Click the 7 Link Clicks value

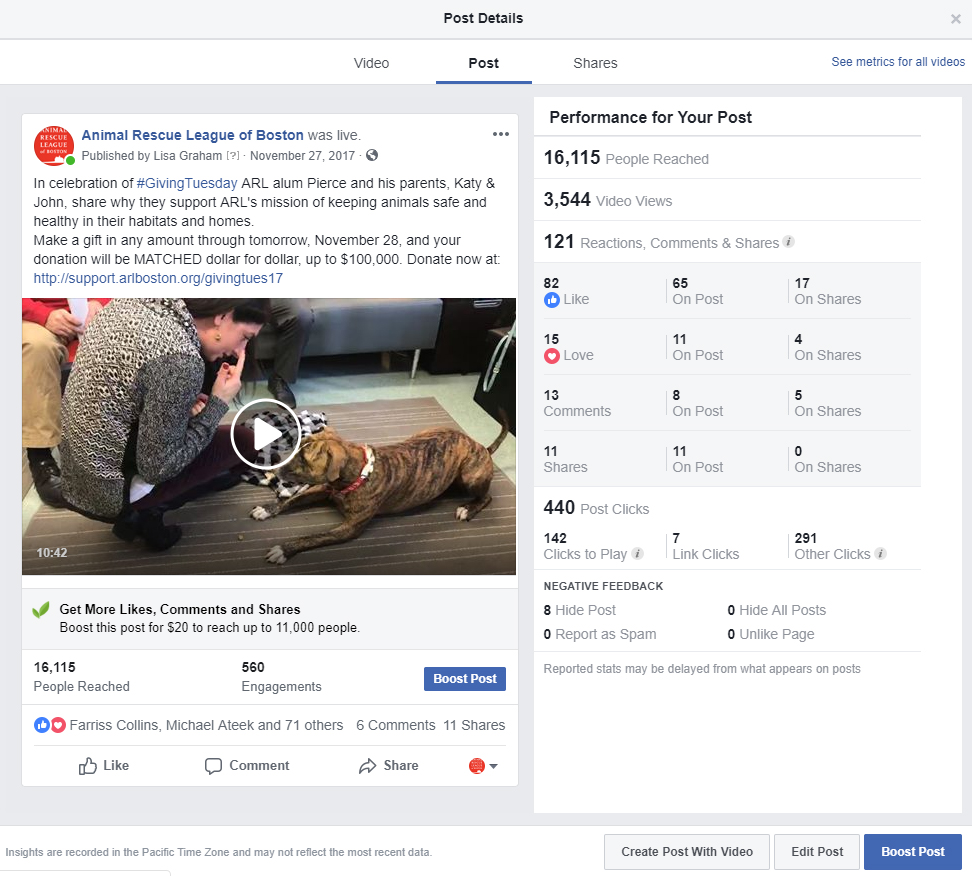point(706,546)
